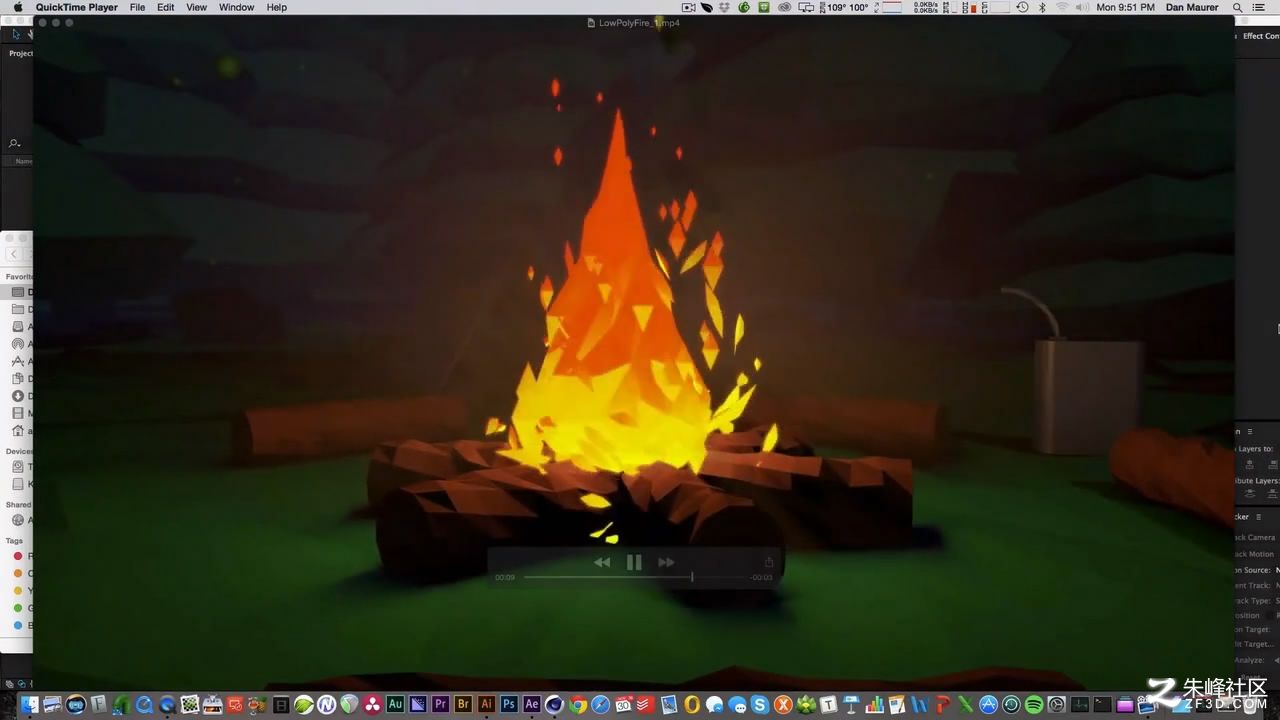The height and width of the screenshot is (720, 1280).
Task: Open Safari from the dock
Action: click(600, 704)
